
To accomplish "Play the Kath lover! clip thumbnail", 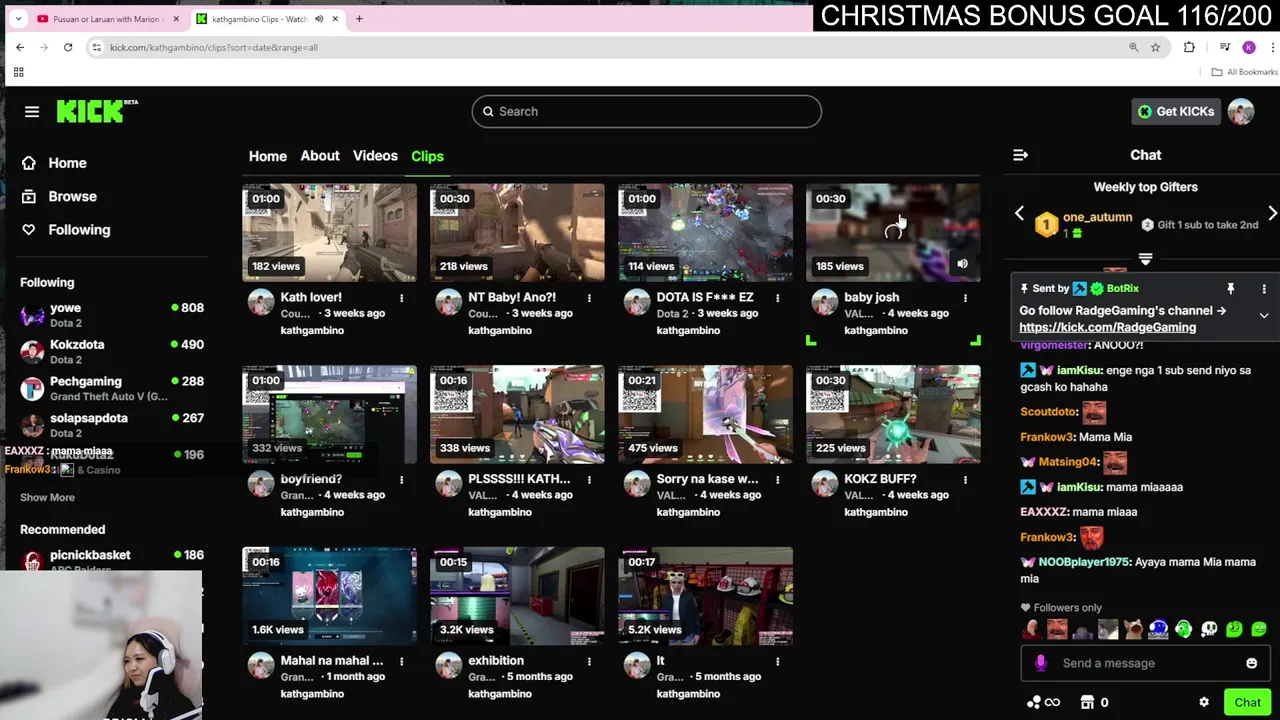I will coord(329,232).
